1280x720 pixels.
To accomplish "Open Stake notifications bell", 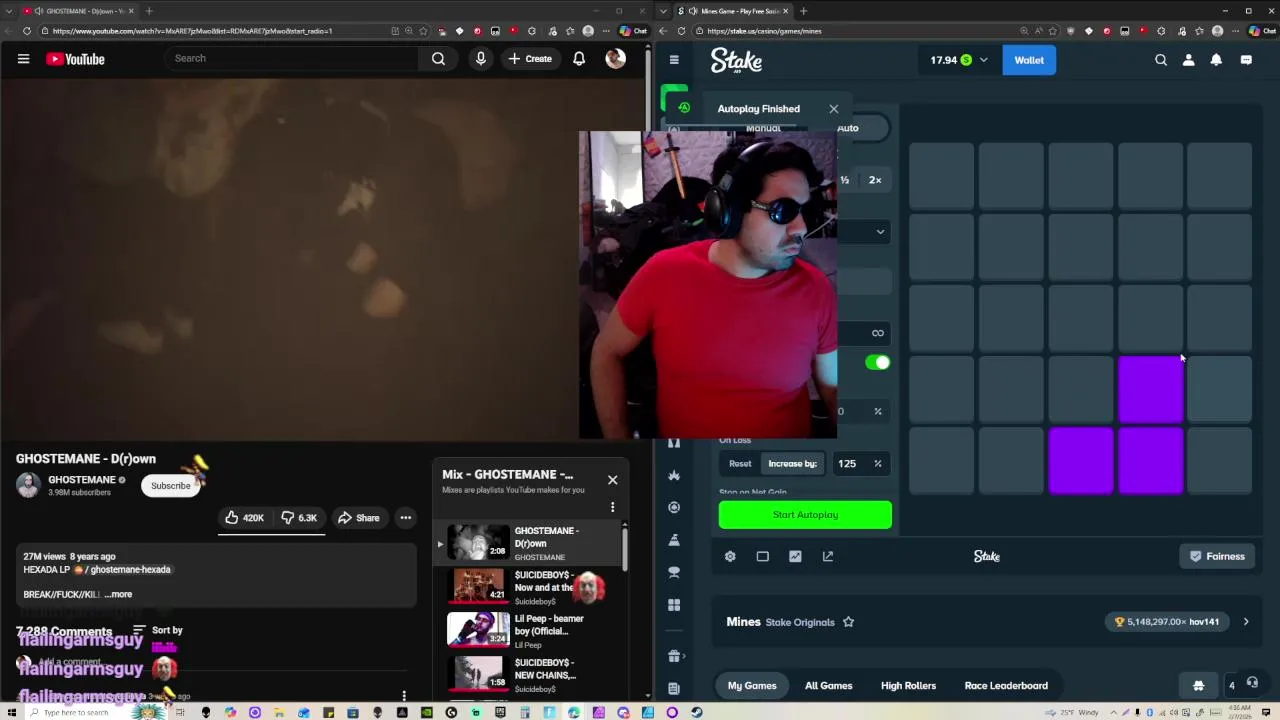I will (x=1216, y=60).
